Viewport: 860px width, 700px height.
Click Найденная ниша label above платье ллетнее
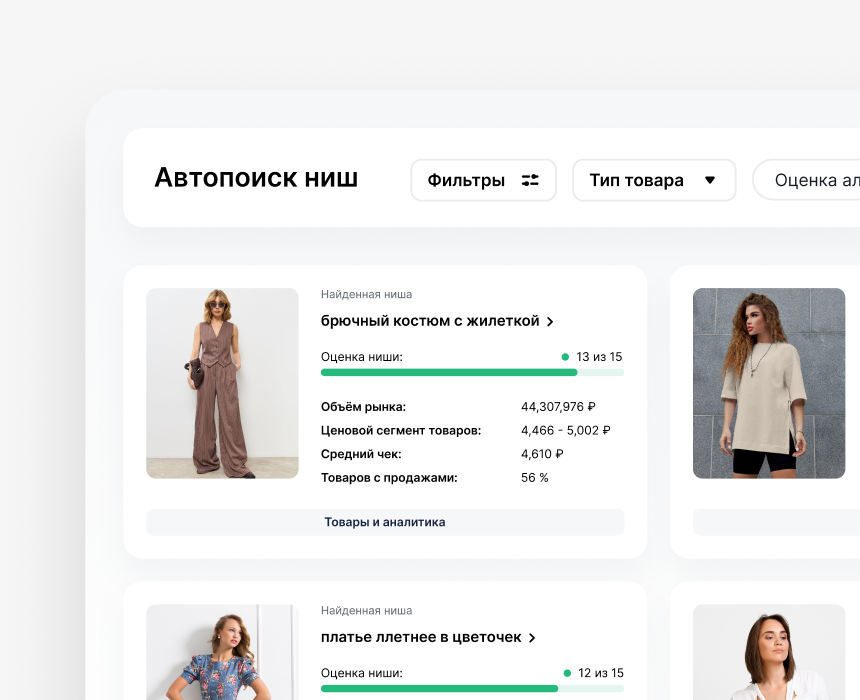[x=366, y=611]
